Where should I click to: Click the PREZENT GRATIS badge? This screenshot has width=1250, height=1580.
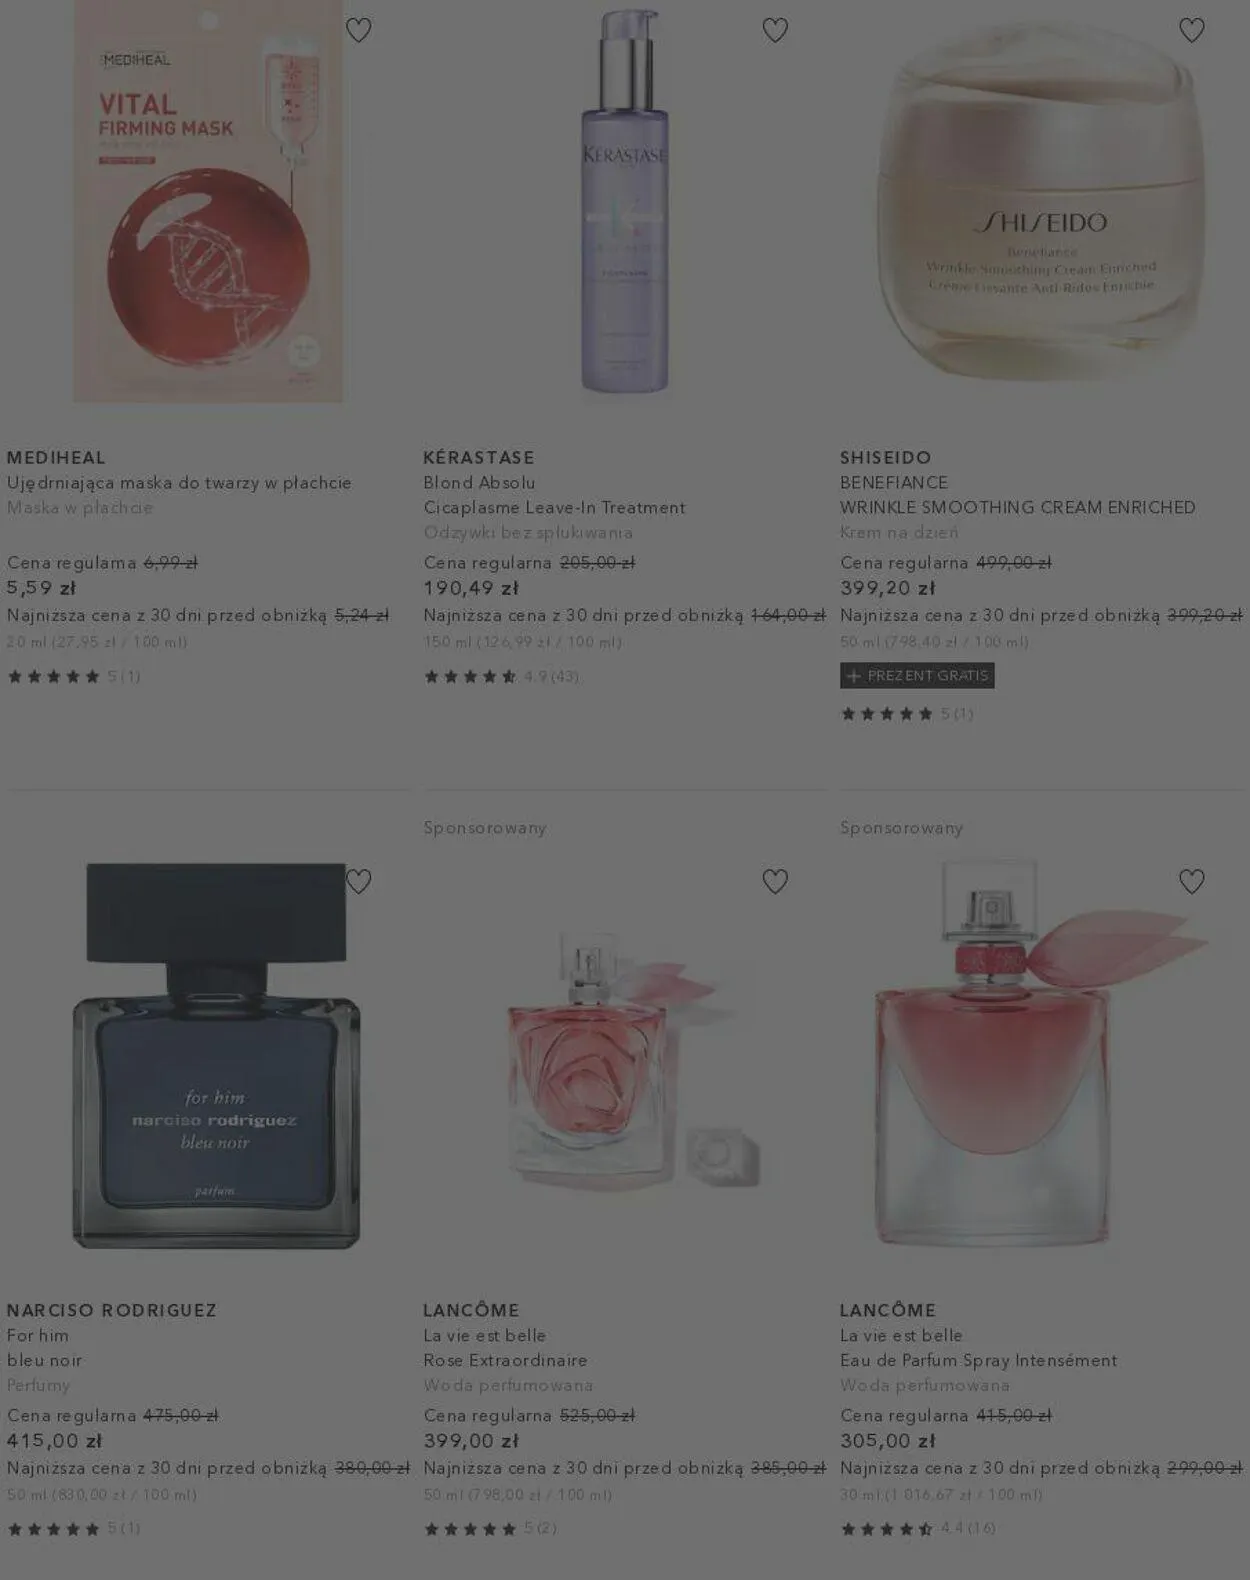(x=917, y=676)
